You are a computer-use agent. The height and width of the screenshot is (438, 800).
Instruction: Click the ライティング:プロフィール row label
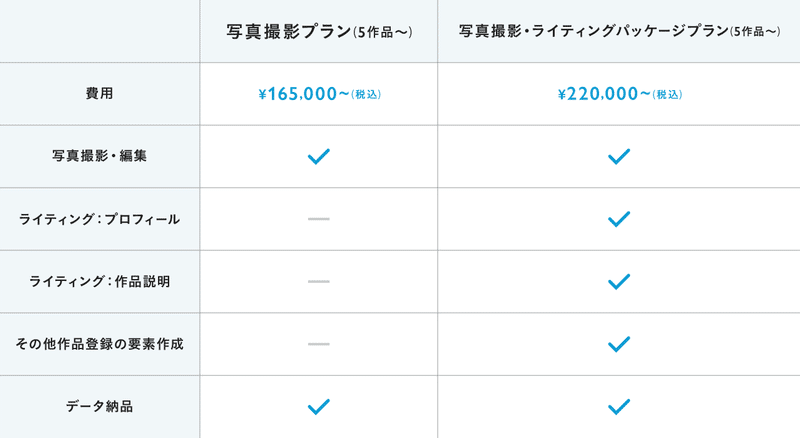[99, 219]
